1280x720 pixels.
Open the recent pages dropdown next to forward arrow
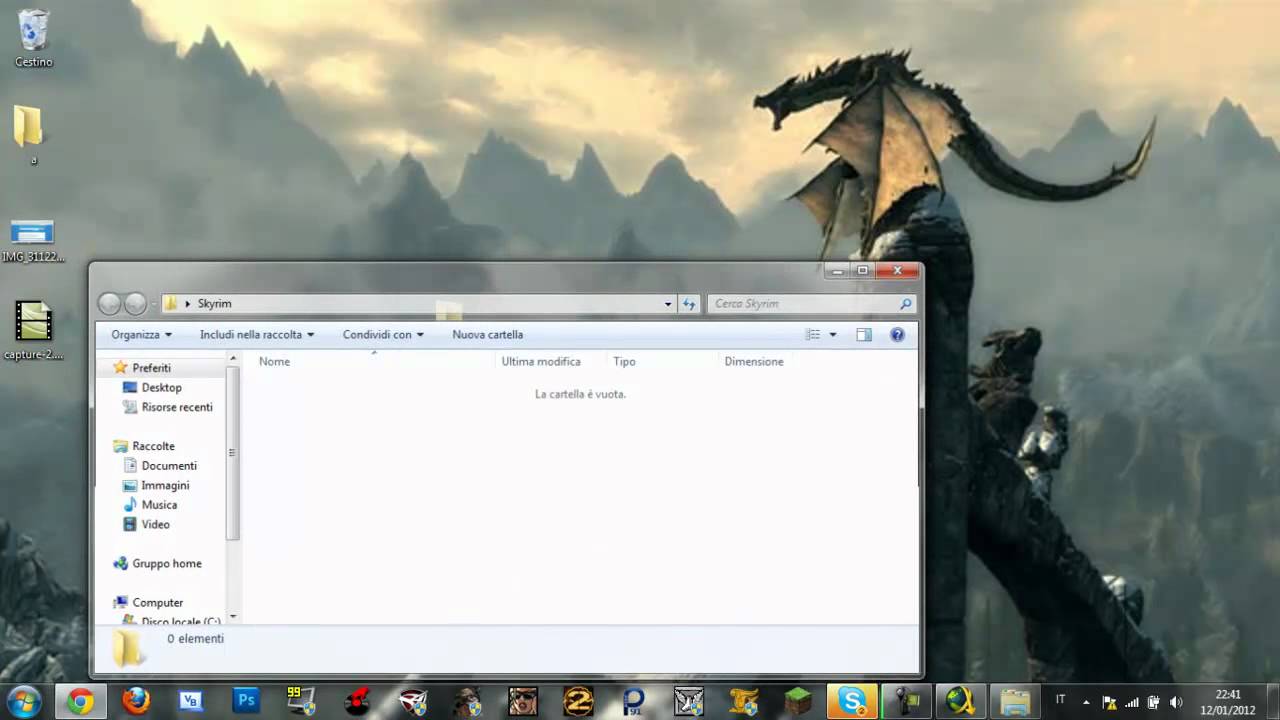tap(155, 304)
